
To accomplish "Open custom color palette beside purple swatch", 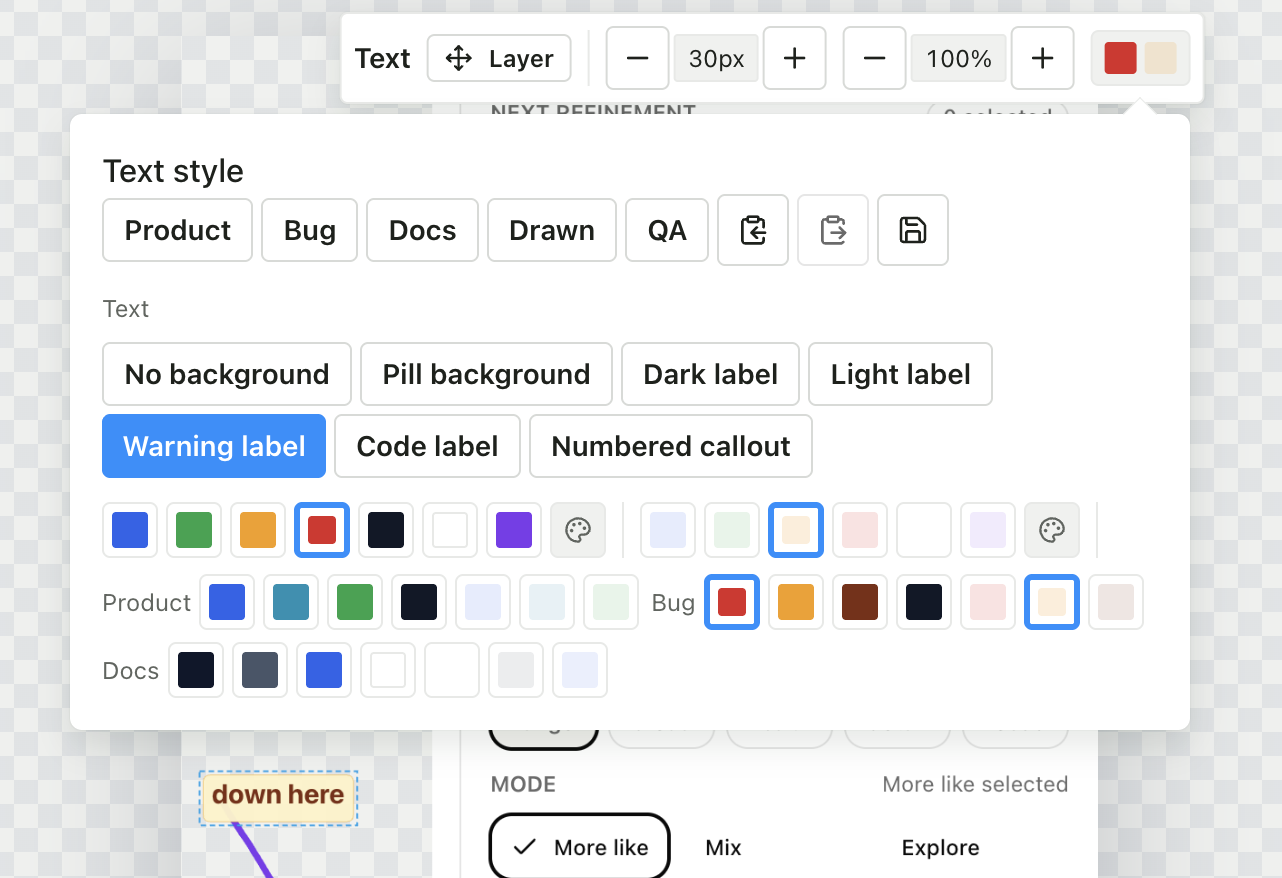I will click(x=578, y=530).
